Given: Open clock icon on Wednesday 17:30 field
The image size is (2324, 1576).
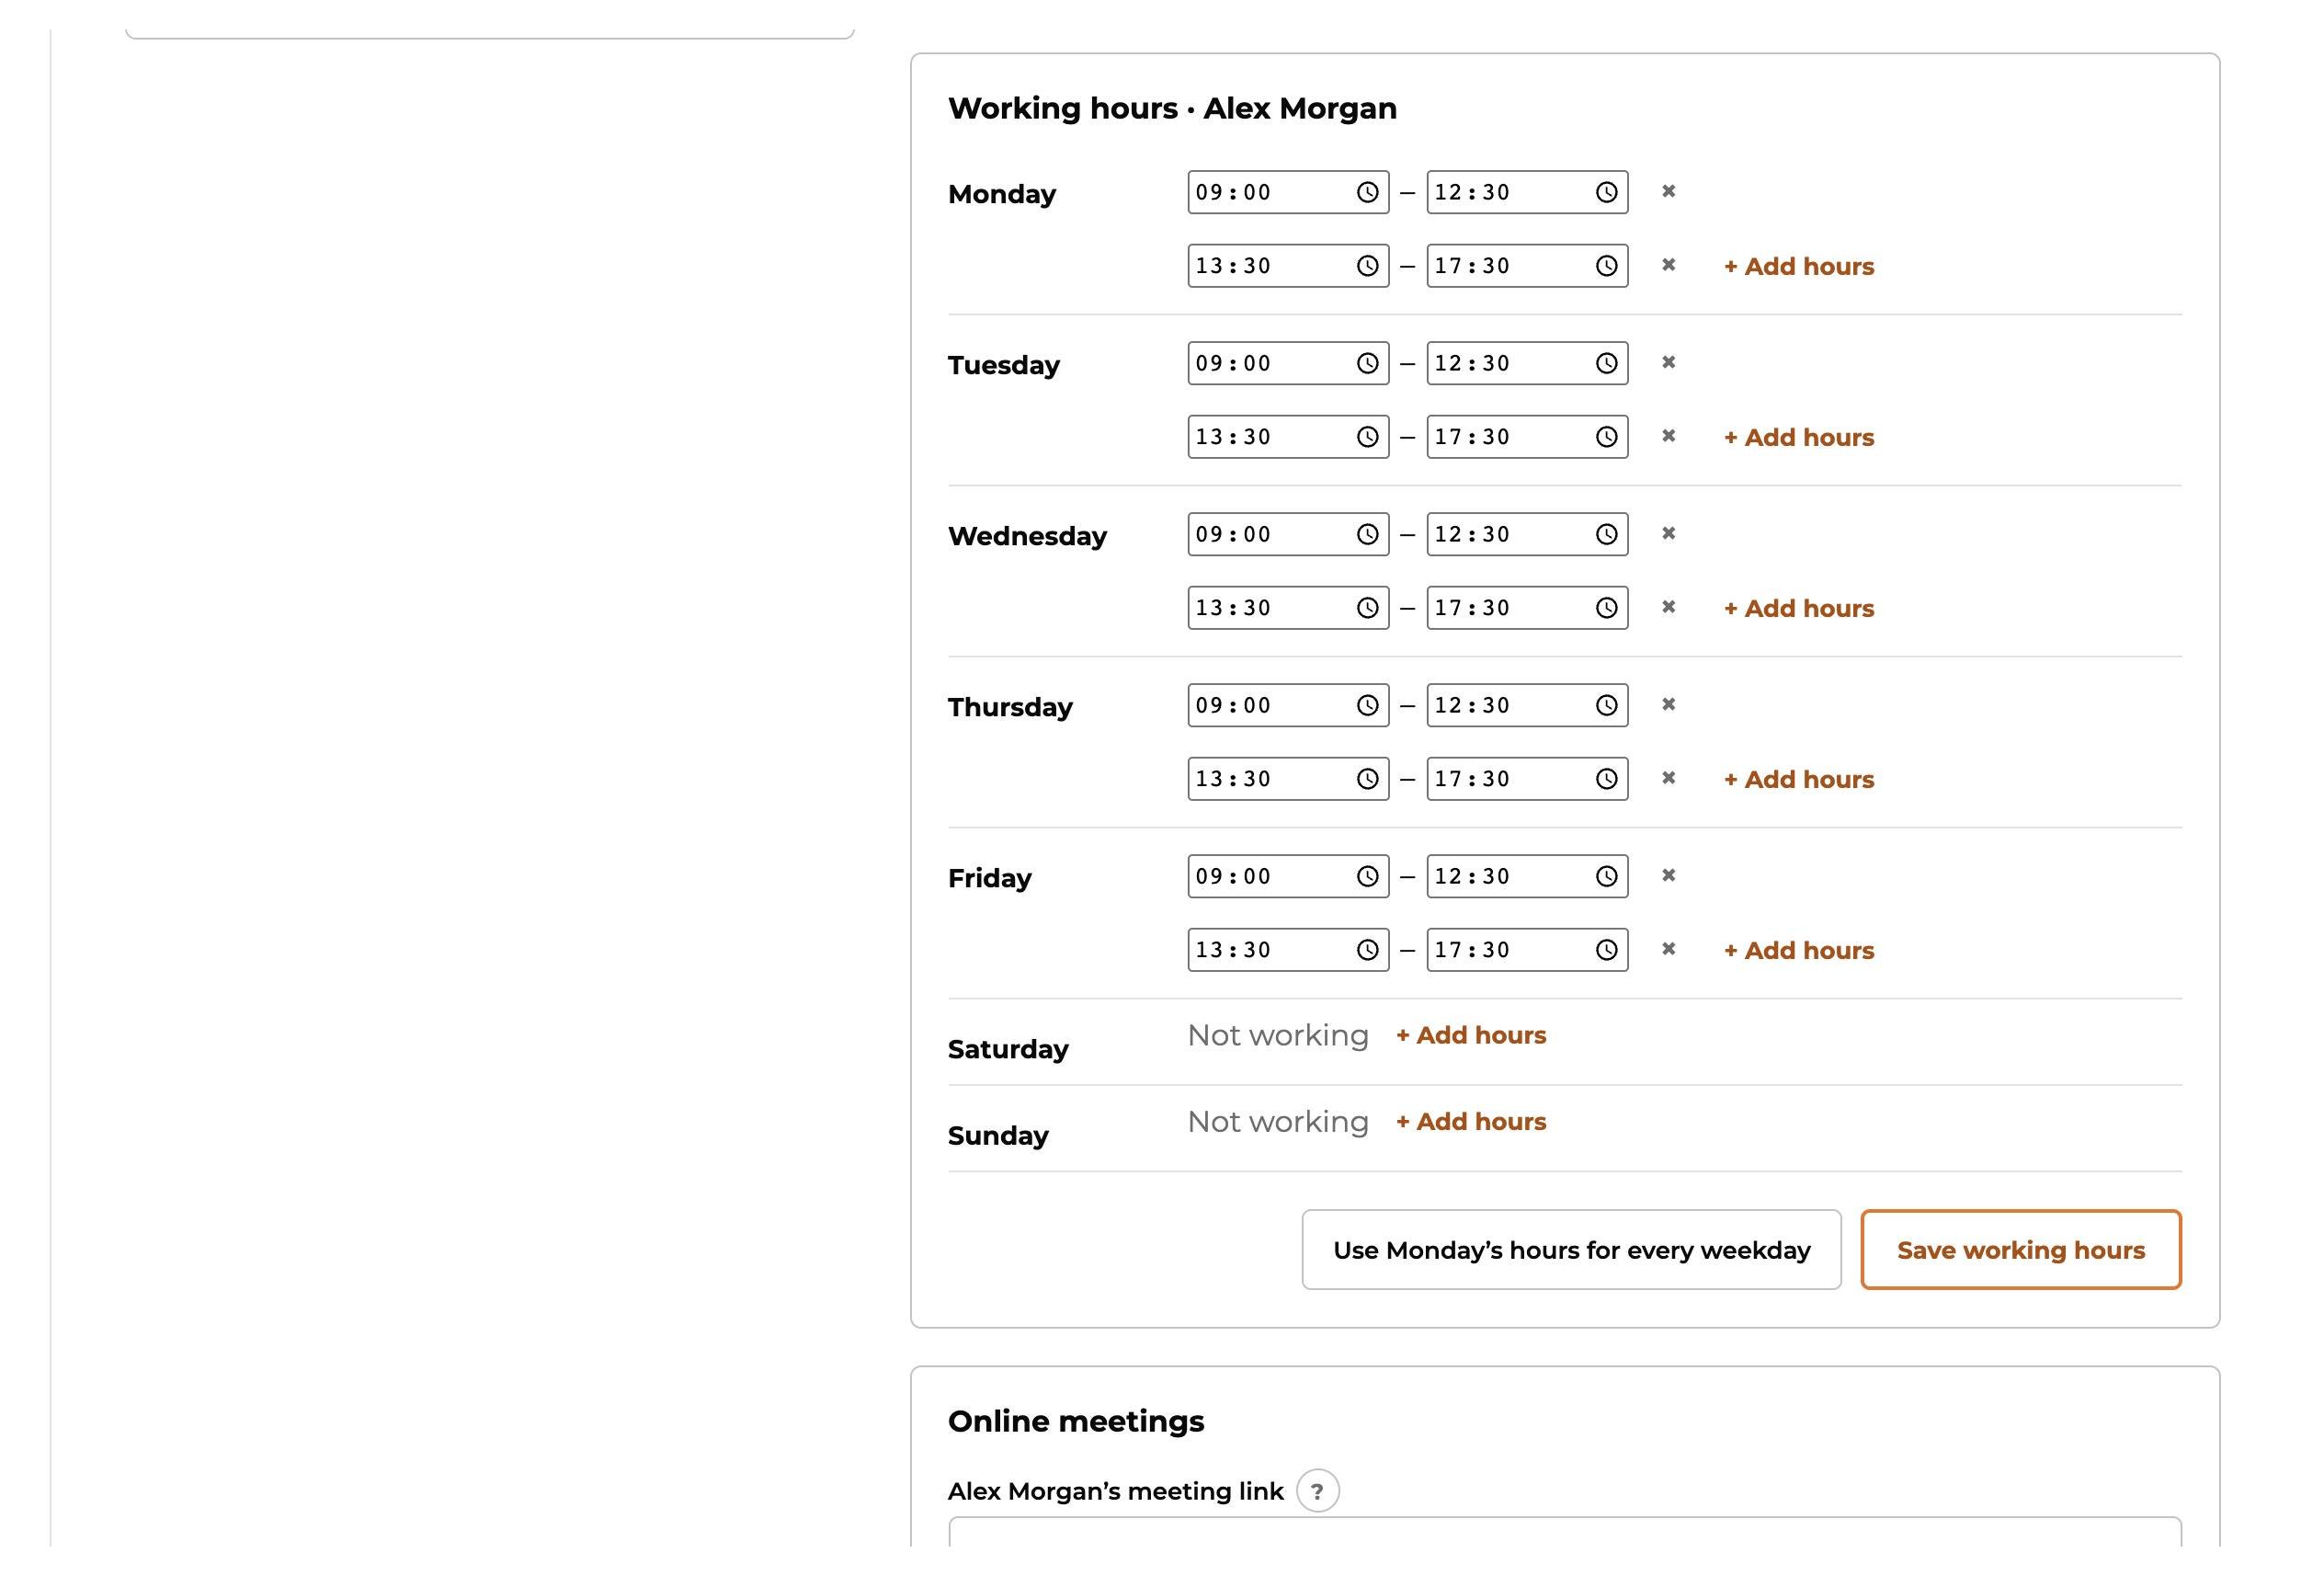Looking at the screenshot, I should coord(1606,608).
